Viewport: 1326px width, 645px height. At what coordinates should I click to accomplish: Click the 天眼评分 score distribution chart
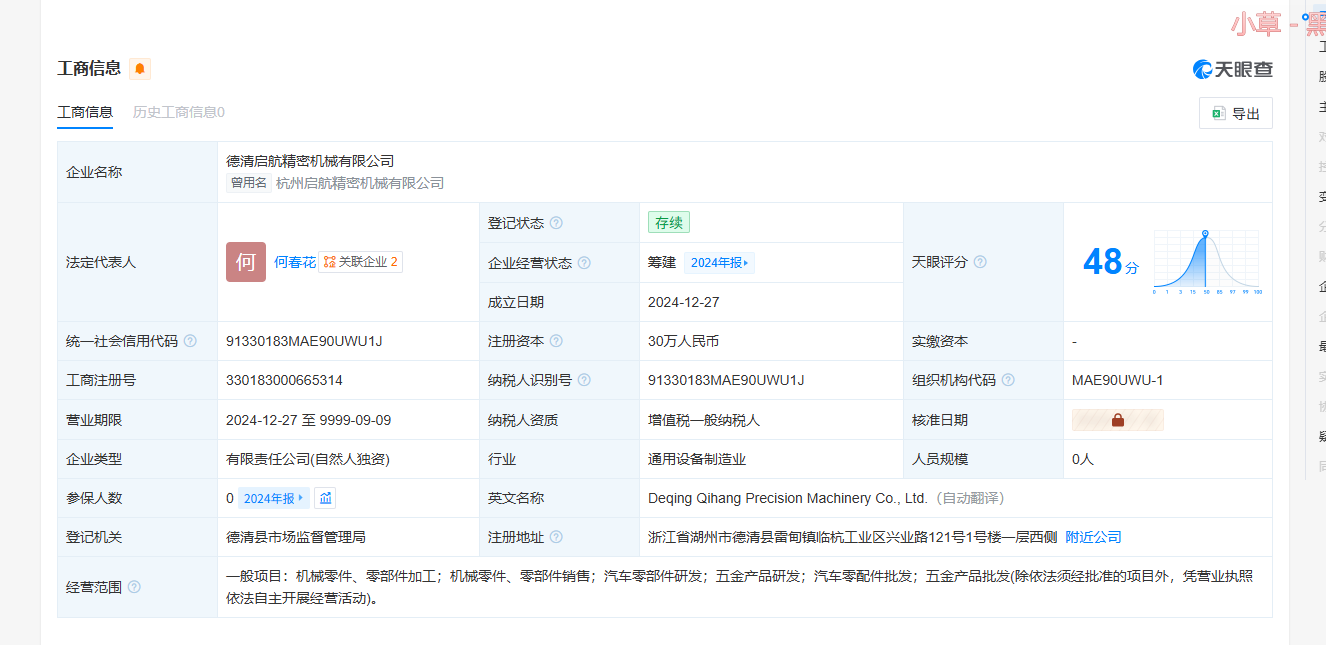pos(1206,262)
